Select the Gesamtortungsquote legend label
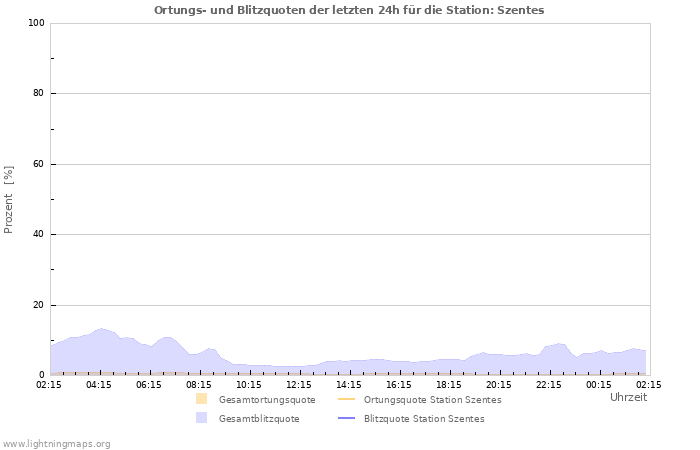The image size is (700, 450). [267, 399]
